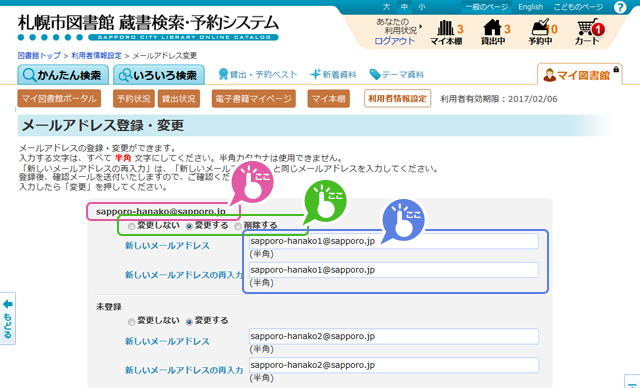Switch to 一般のページ
The height and width of the screenshot is (388, 640).
coord(487,7)
